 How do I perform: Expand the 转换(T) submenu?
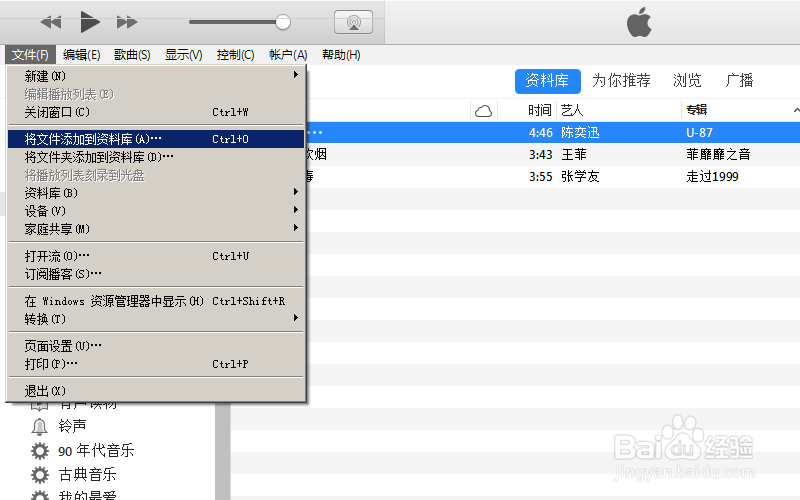pos(156,319)
